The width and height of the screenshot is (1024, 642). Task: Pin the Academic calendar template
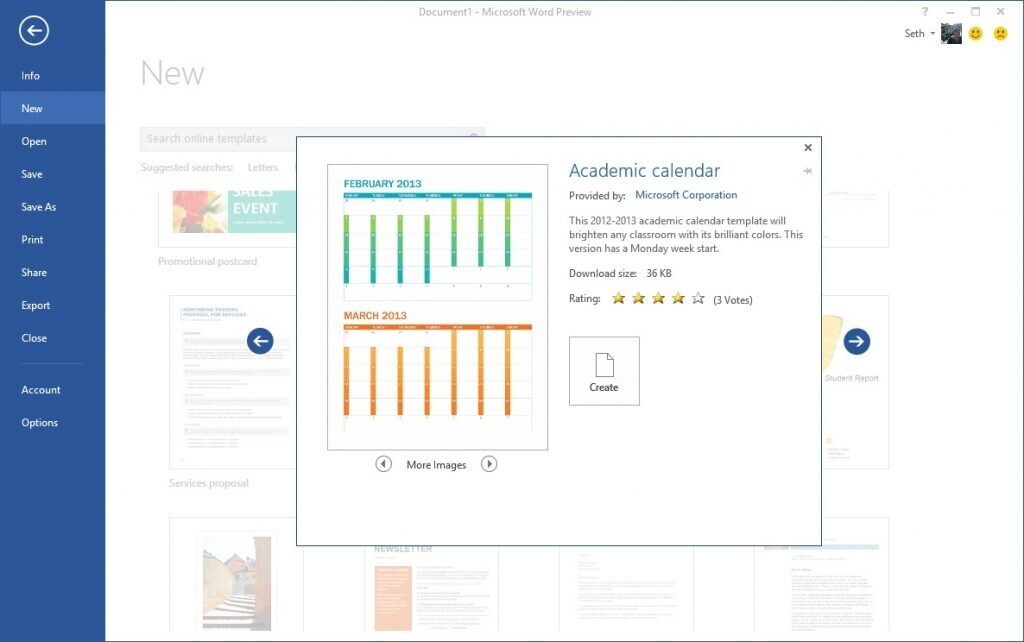[807, 170]
